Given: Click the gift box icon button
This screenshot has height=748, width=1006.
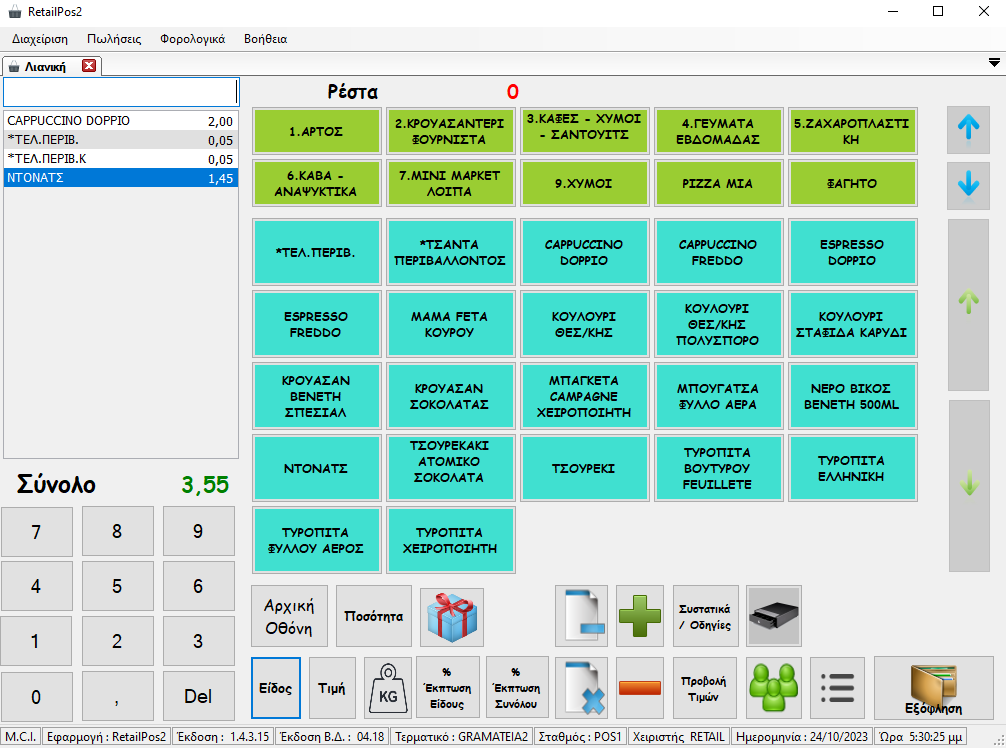Looking at the screenshot, I should pyautogui.click(x=452, y=616).
